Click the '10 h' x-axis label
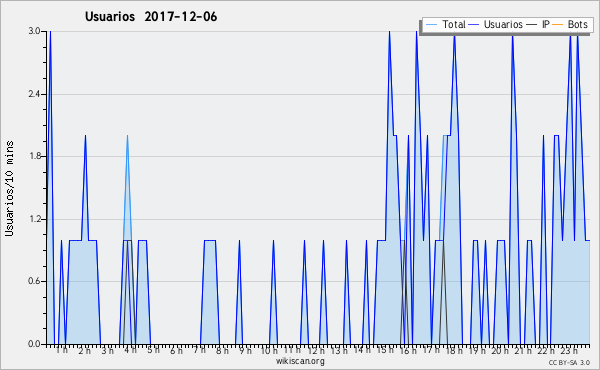The height and width of the screenshot is (370, 600). pyautogui.click(x=269, y=350)
